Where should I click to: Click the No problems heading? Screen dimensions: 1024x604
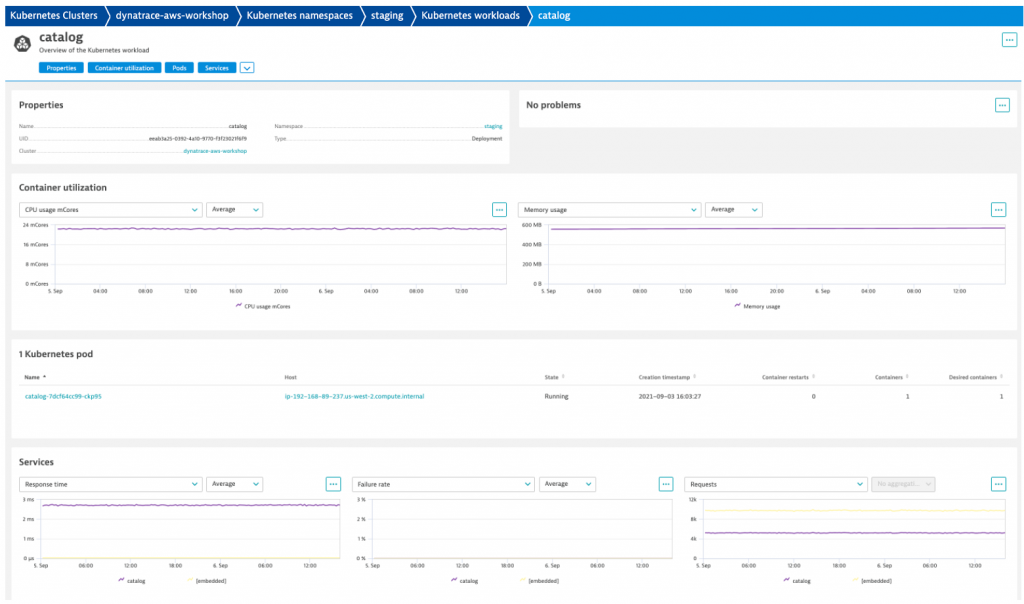click(x=553, y=105)
